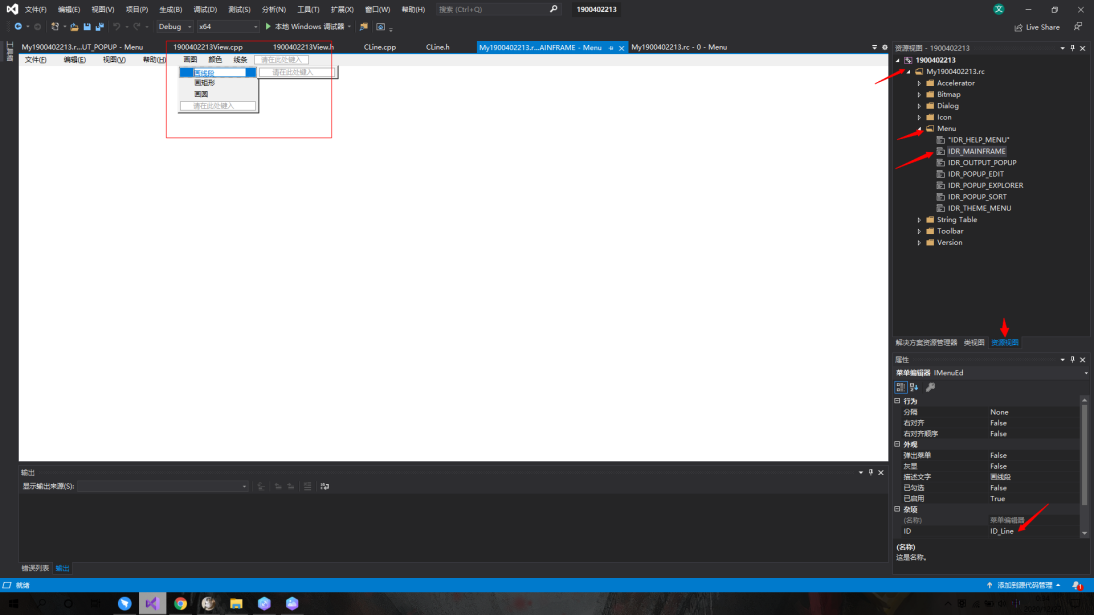Click the open file folder icon
Image resolution: width=1094 pixels, height=615 pixels.
[x=74, y=27]
